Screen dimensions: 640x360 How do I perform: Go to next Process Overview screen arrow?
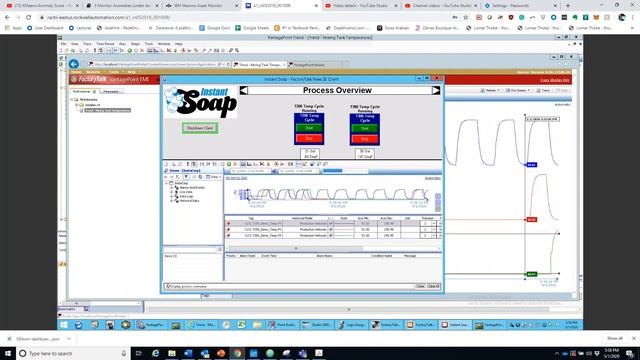tap(436, 90)
